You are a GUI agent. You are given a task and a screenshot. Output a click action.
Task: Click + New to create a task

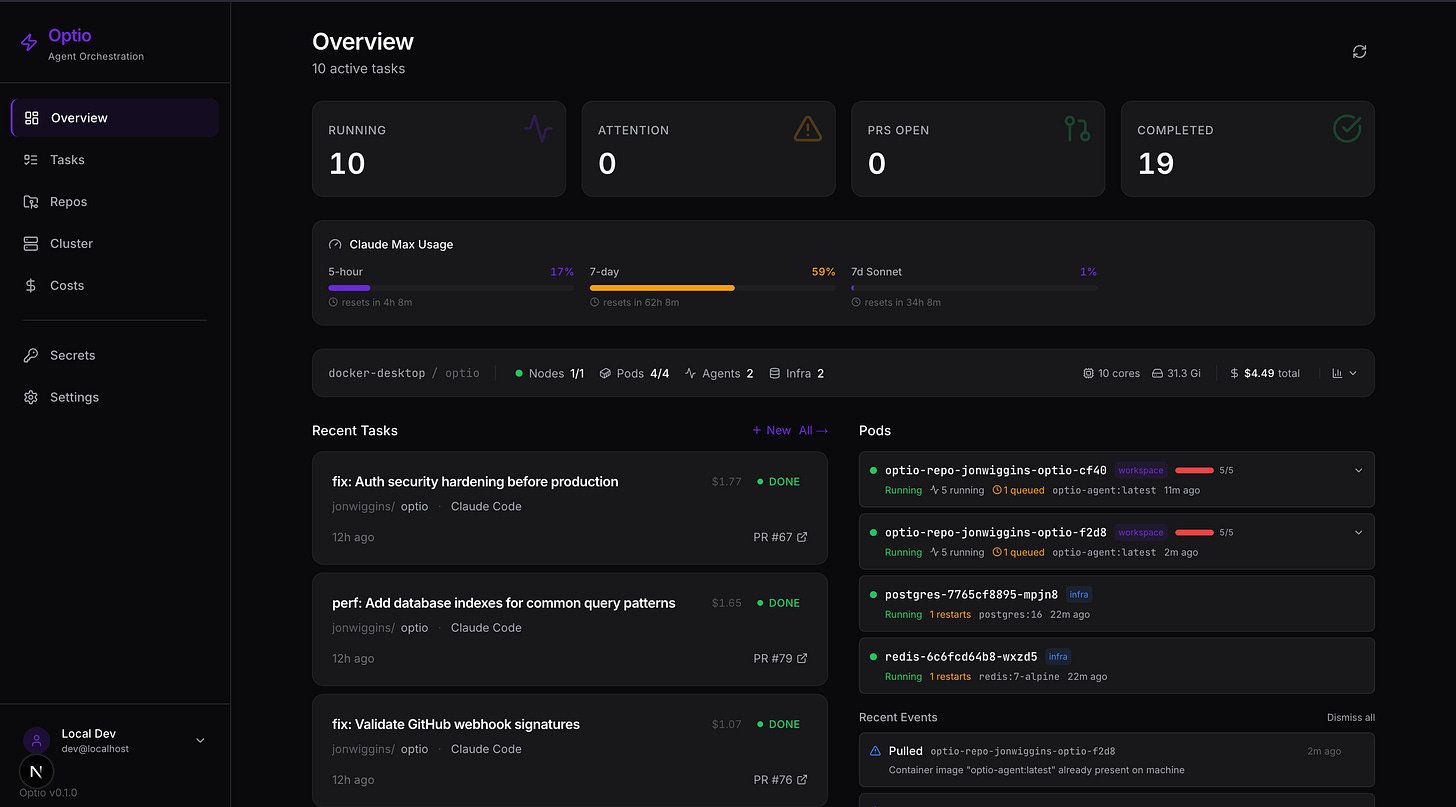click(770, 430)
